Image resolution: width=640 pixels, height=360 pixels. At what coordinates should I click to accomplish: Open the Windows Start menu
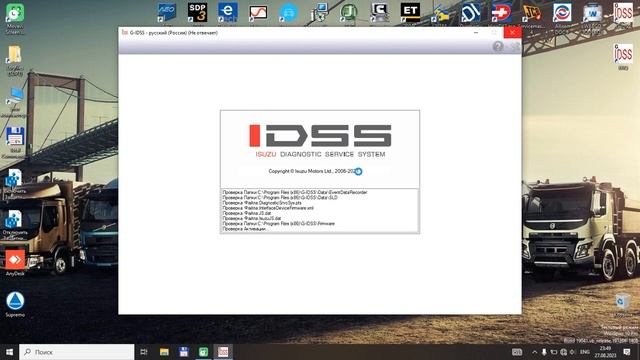pos(9,351)
